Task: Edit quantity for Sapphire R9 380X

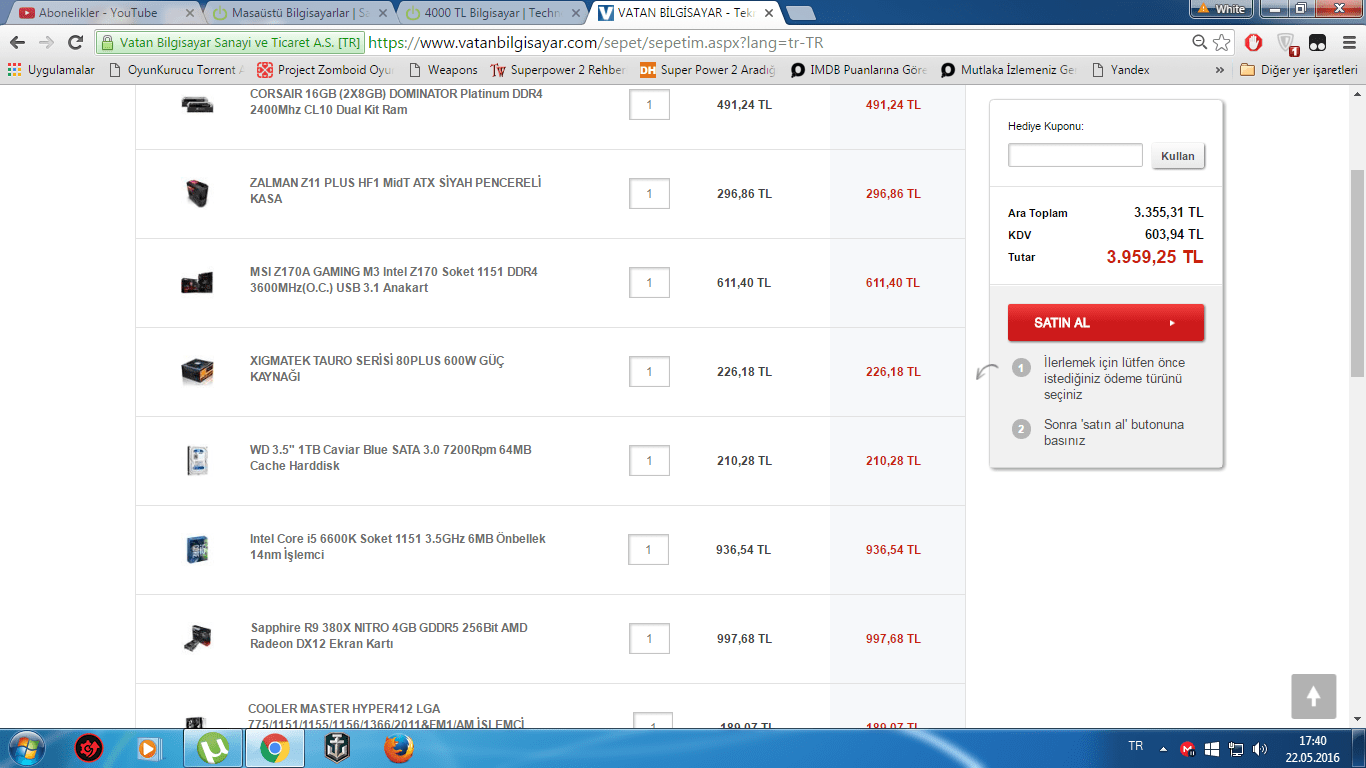Action: pos(649,639)
